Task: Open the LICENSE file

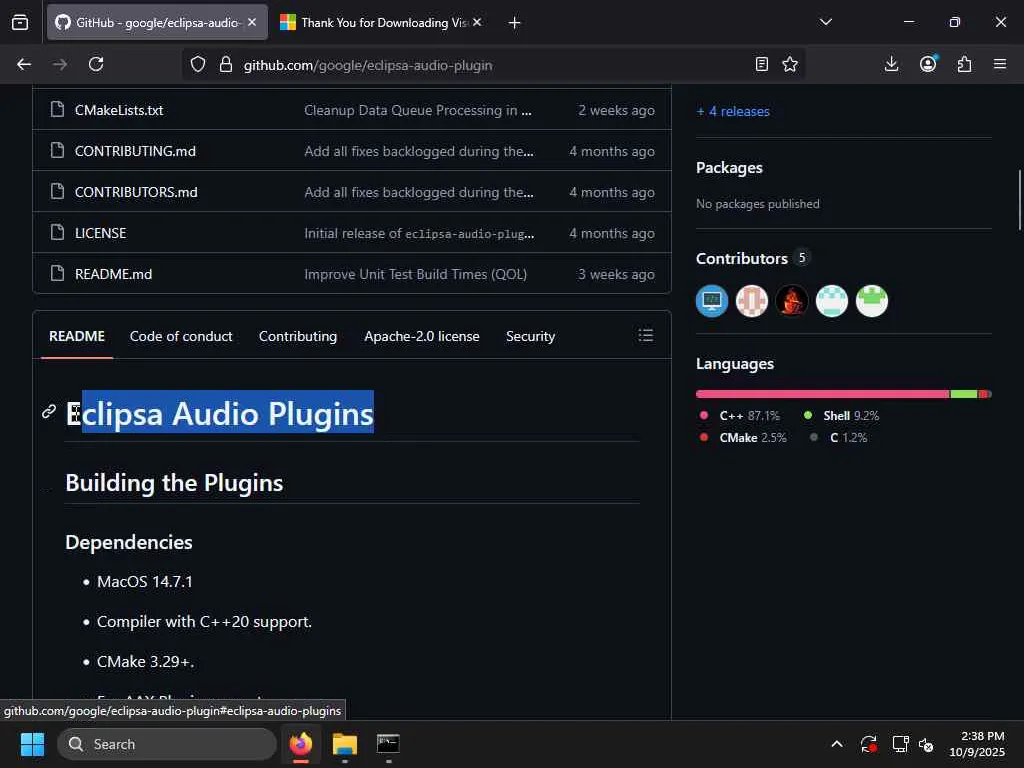Action: 101,233
